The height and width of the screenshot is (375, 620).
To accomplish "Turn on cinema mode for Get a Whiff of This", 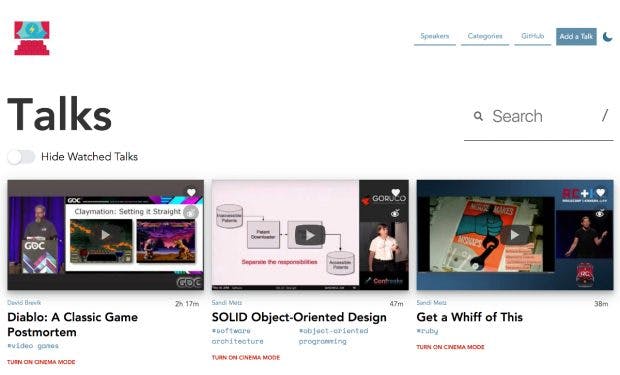I will point(450,347).
